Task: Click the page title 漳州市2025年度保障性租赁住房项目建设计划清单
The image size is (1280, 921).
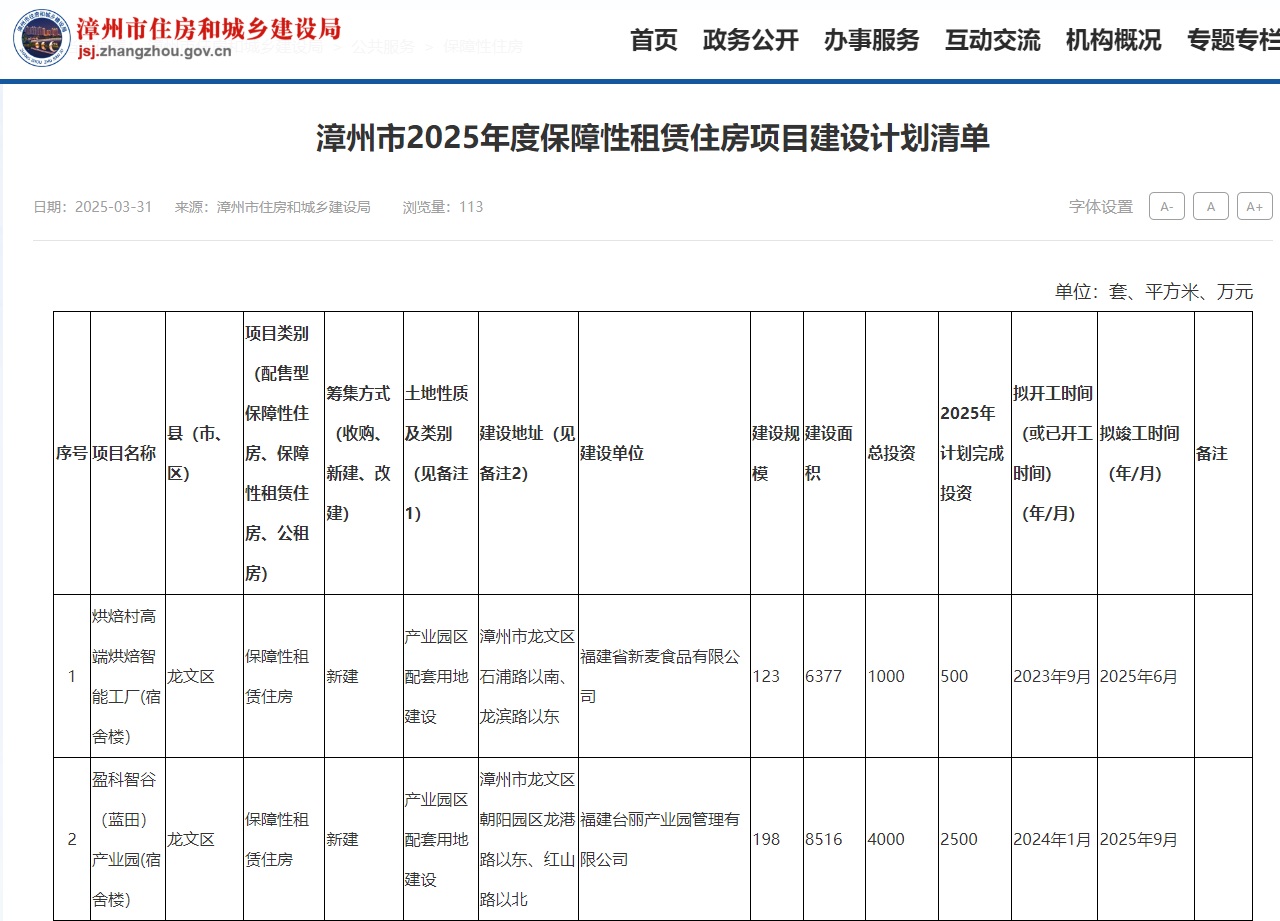Action: [653, 139]
